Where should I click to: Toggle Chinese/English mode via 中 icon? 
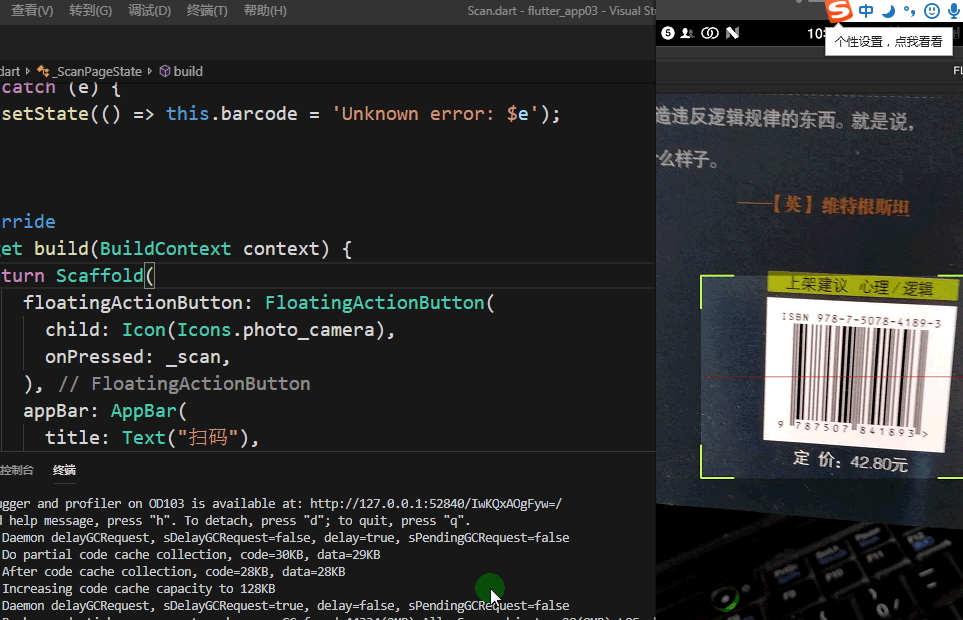coord(866,11)
